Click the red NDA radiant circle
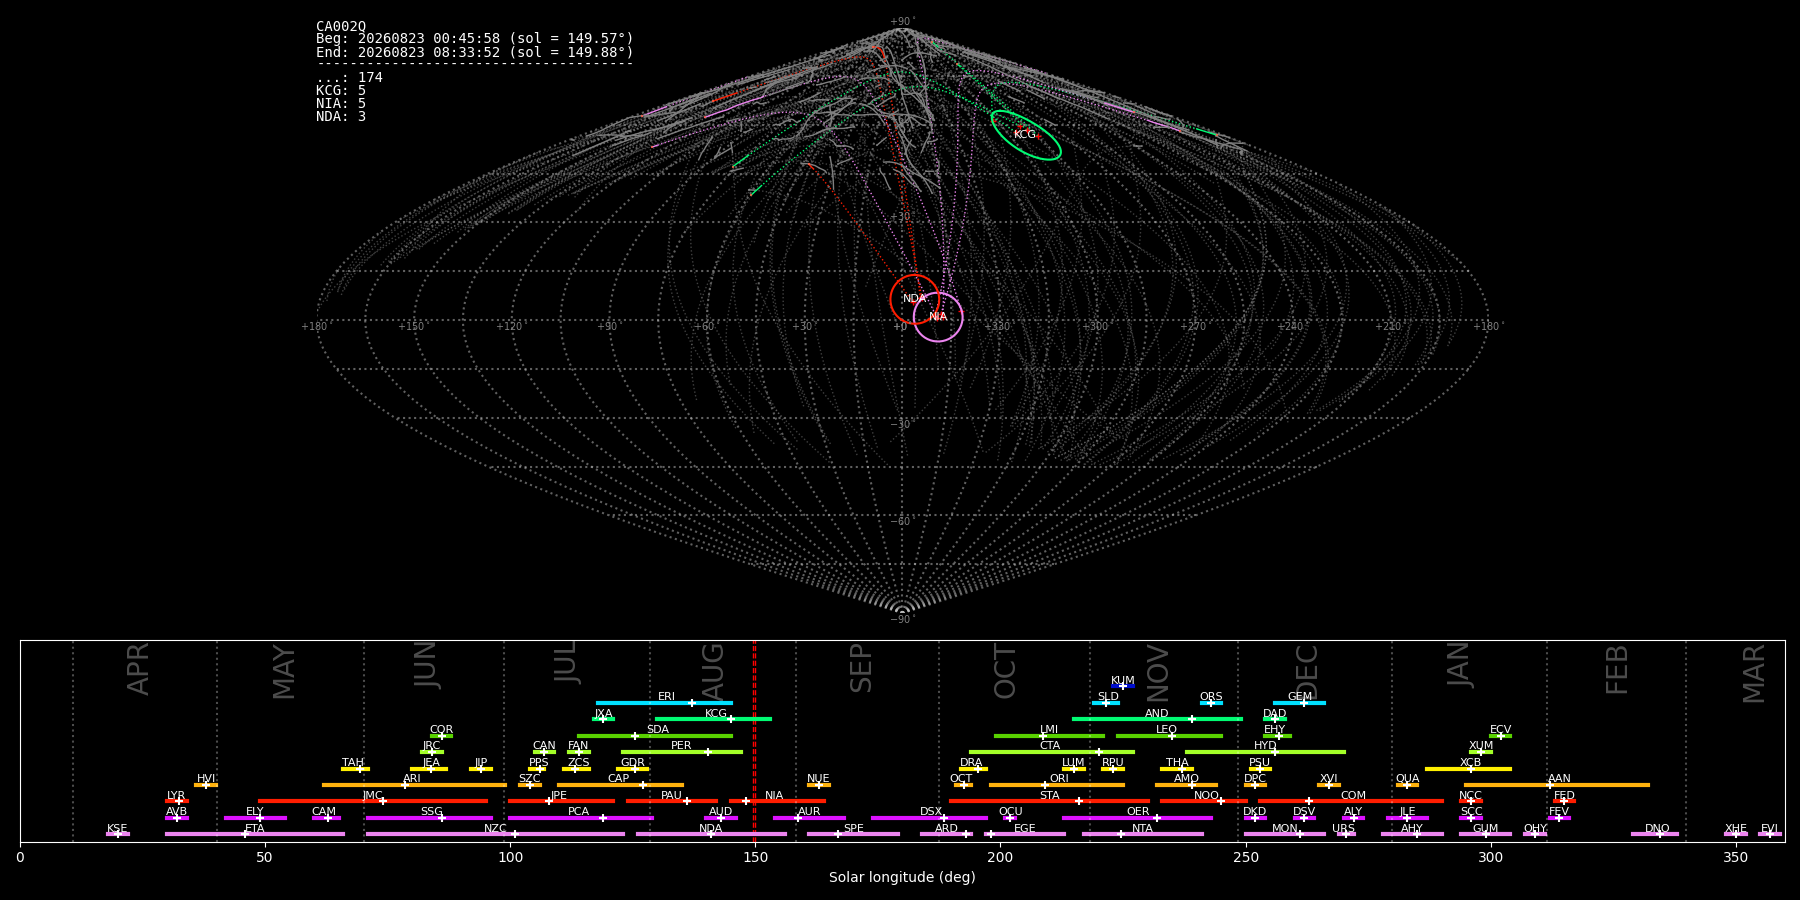The image size is (1800, 900). coord(914,299)
